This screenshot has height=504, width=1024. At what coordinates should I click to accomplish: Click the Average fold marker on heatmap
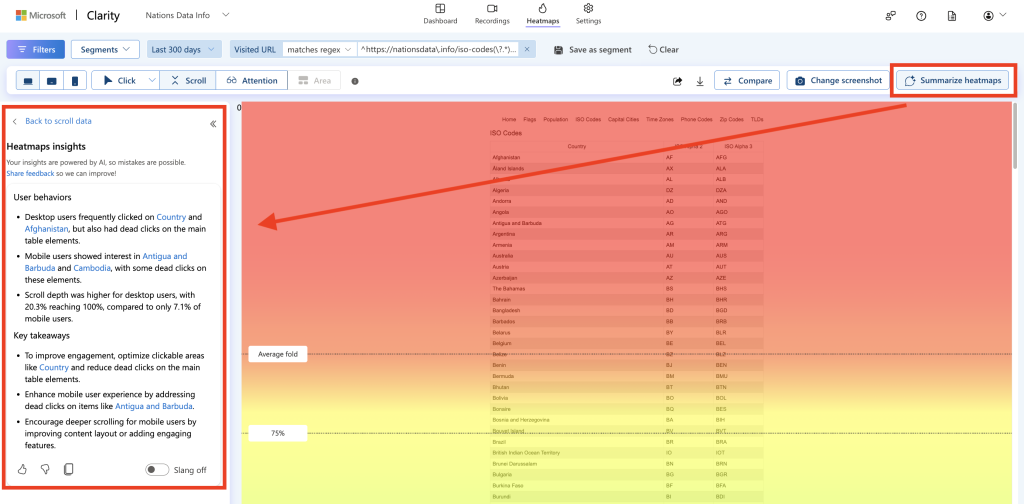coord(277,354)
